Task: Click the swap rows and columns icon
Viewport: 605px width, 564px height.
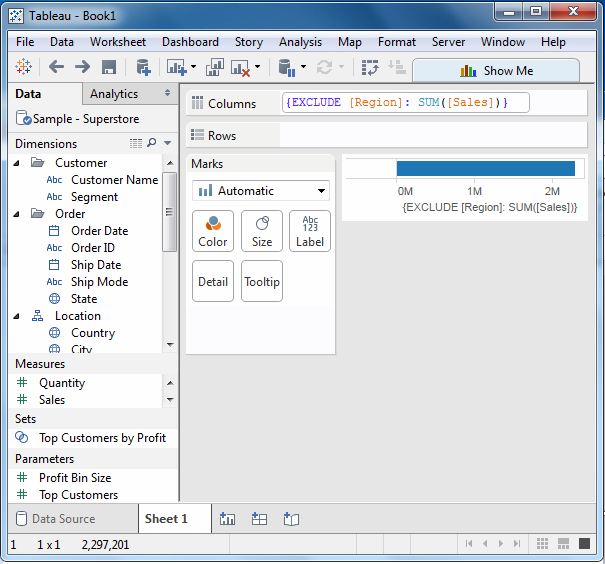Action: tap(370, 68)
